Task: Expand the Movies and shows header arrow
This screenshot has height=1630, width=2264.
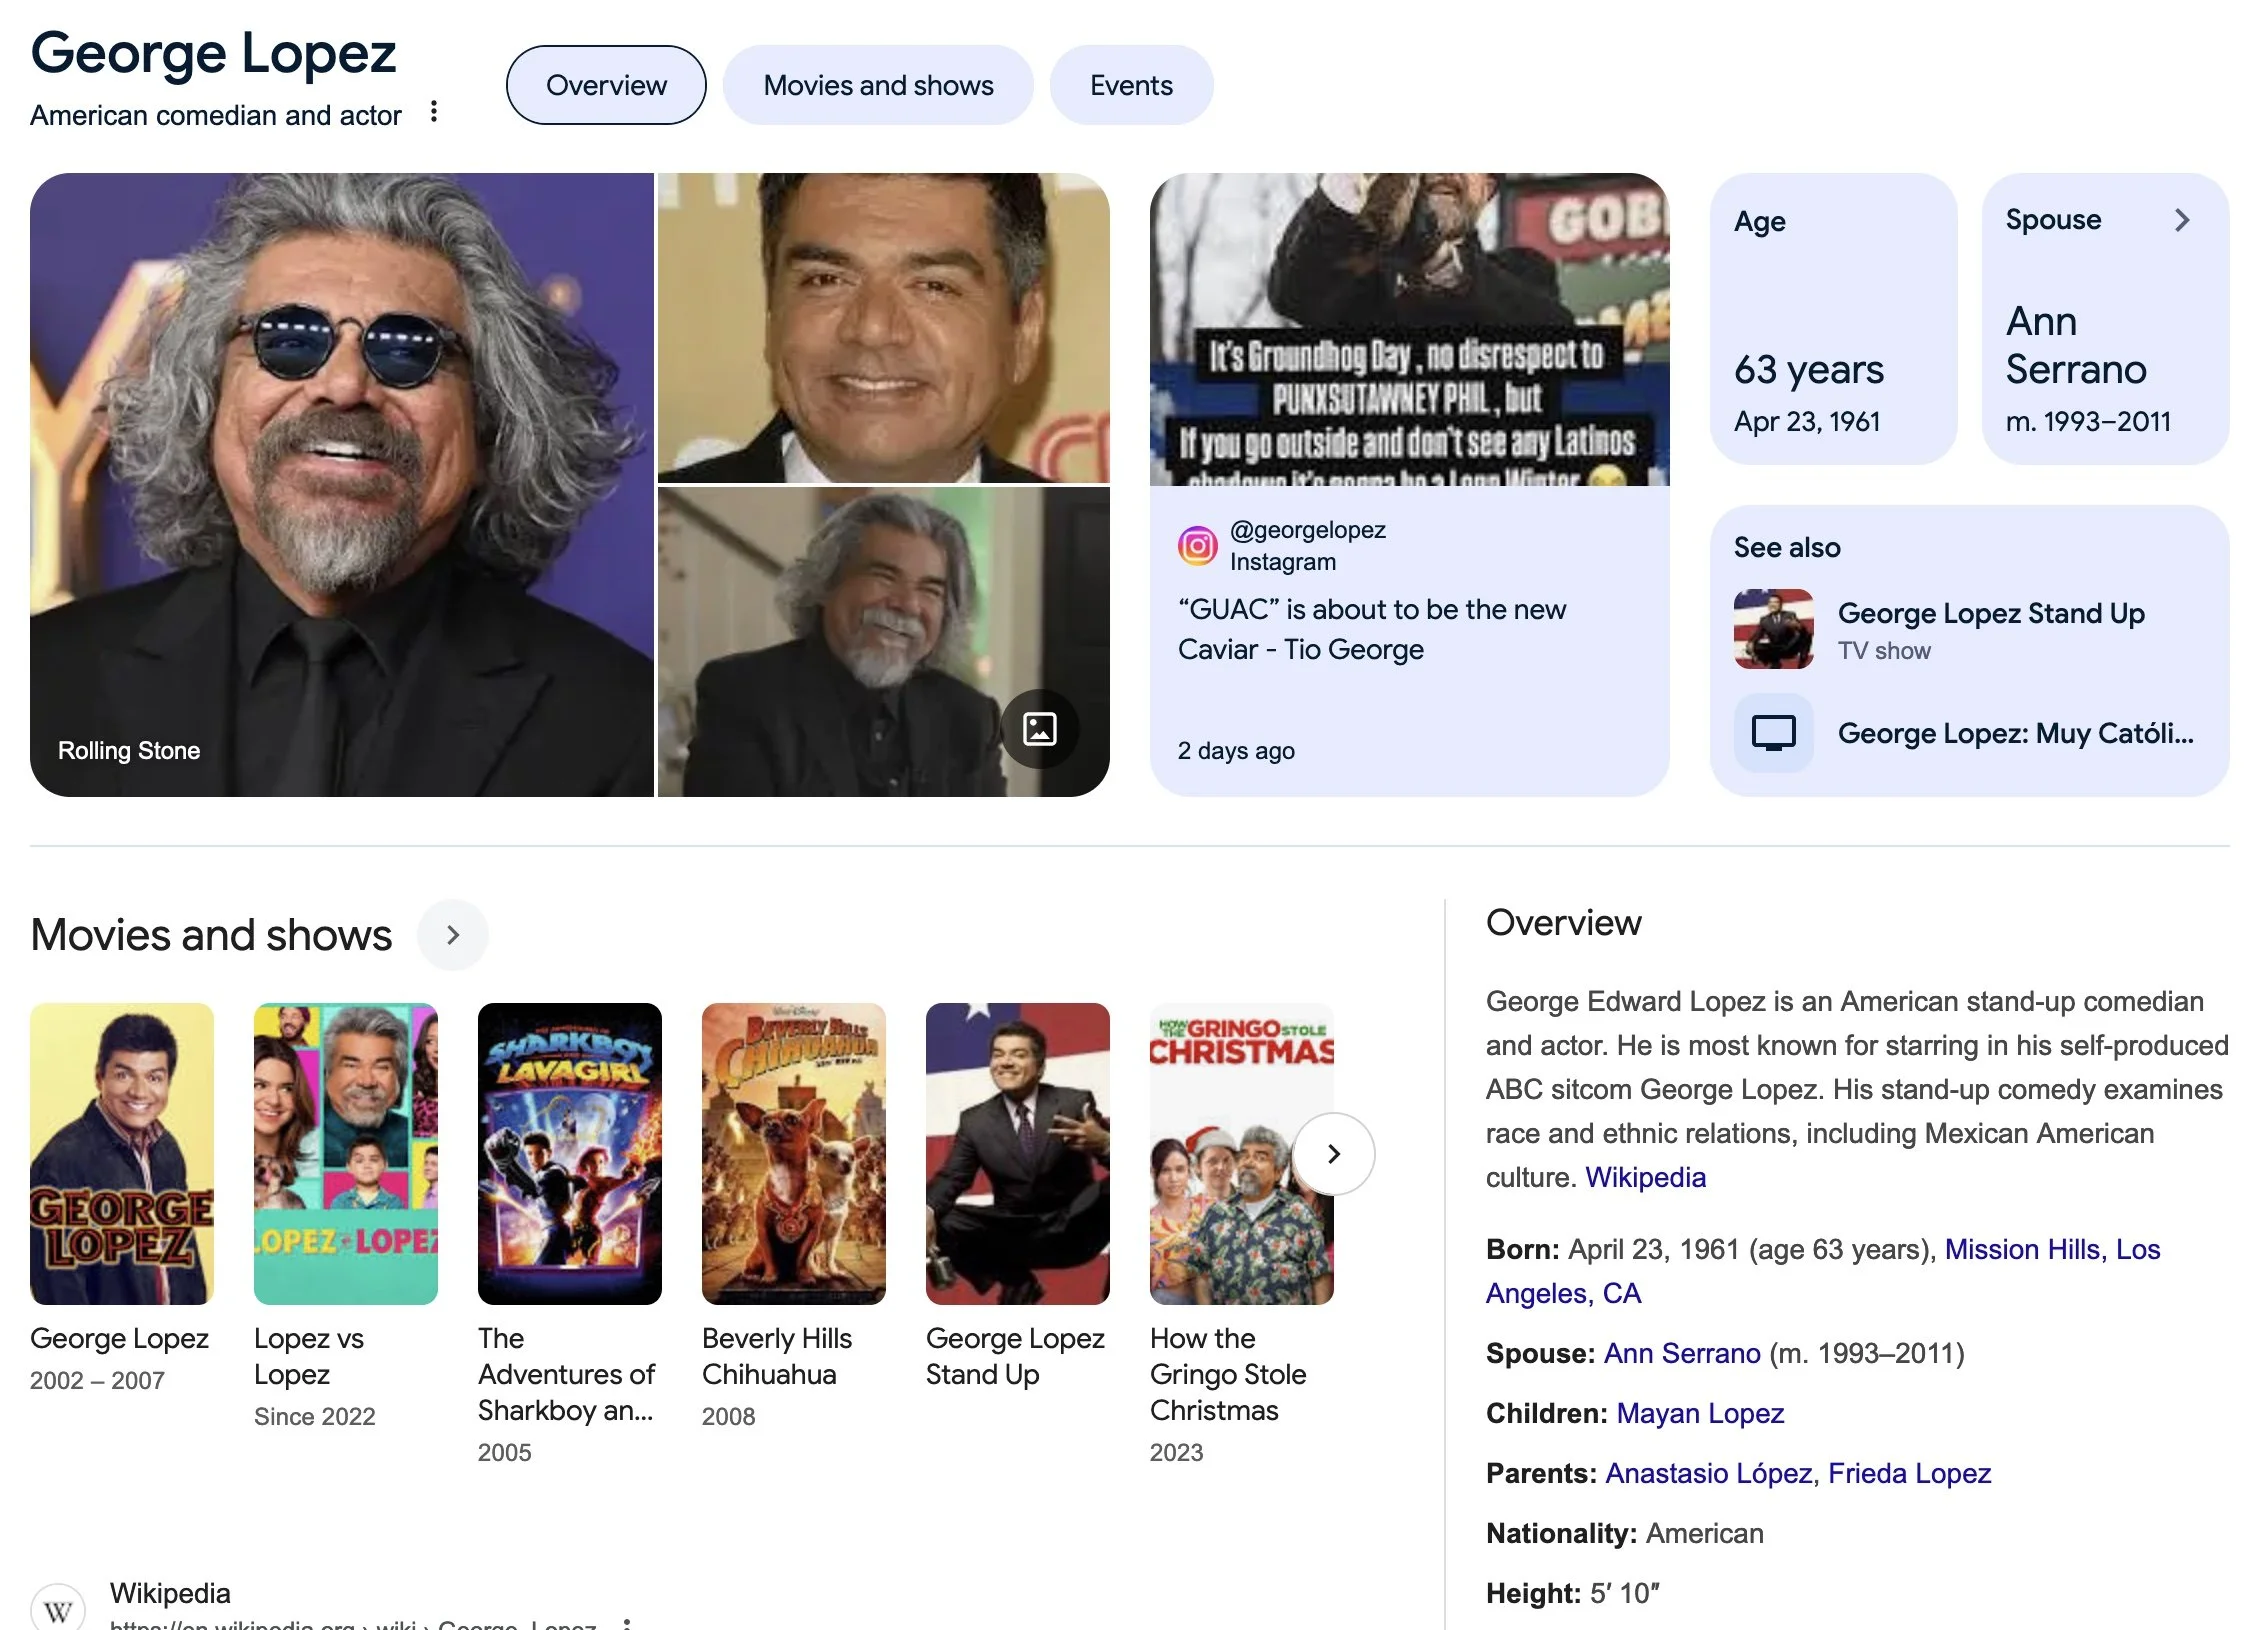Action: point(453,935)
